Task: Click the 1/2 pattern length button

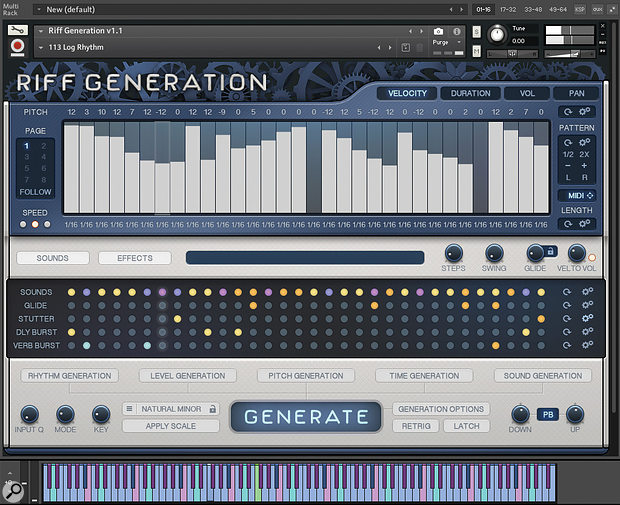Action: click(568, 154)
